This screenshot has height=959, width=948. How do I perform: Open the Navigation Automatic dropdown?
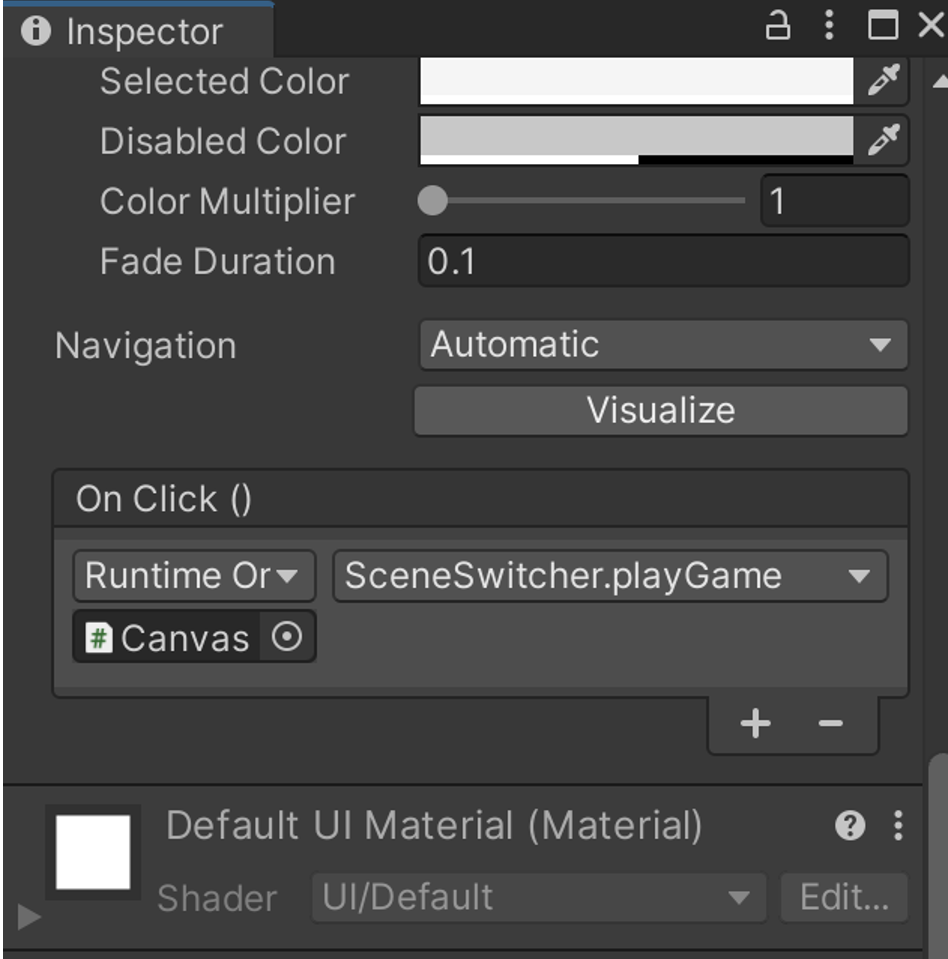coord(663,345)
